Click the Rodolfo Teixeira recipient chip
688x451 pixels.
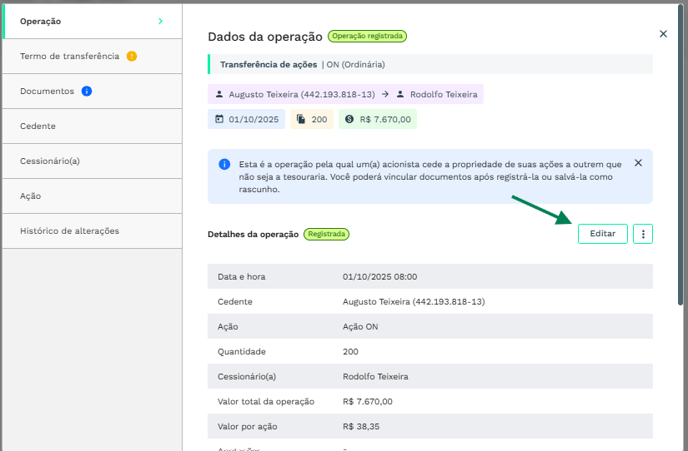pyautogui.click(x=438, y=94)
